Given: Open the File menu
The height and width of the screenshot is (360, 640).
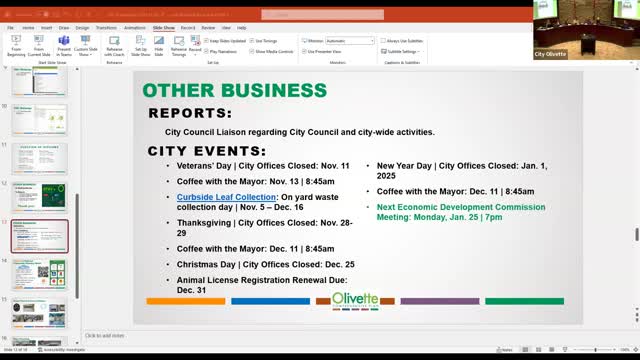Looking at the screenshot, I should [11, 28].
